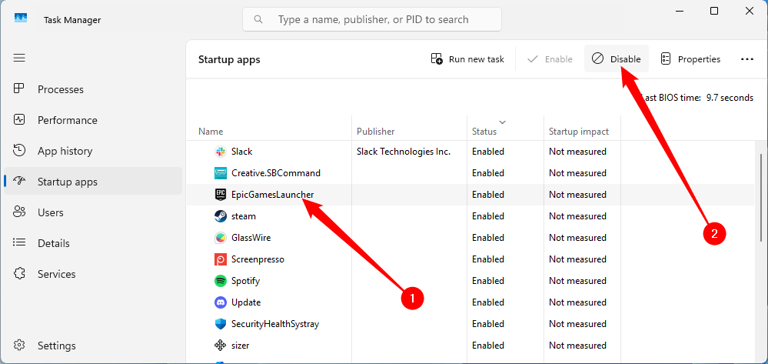
Task: Select the Screenpresso entry
Action: coord(258,259)
